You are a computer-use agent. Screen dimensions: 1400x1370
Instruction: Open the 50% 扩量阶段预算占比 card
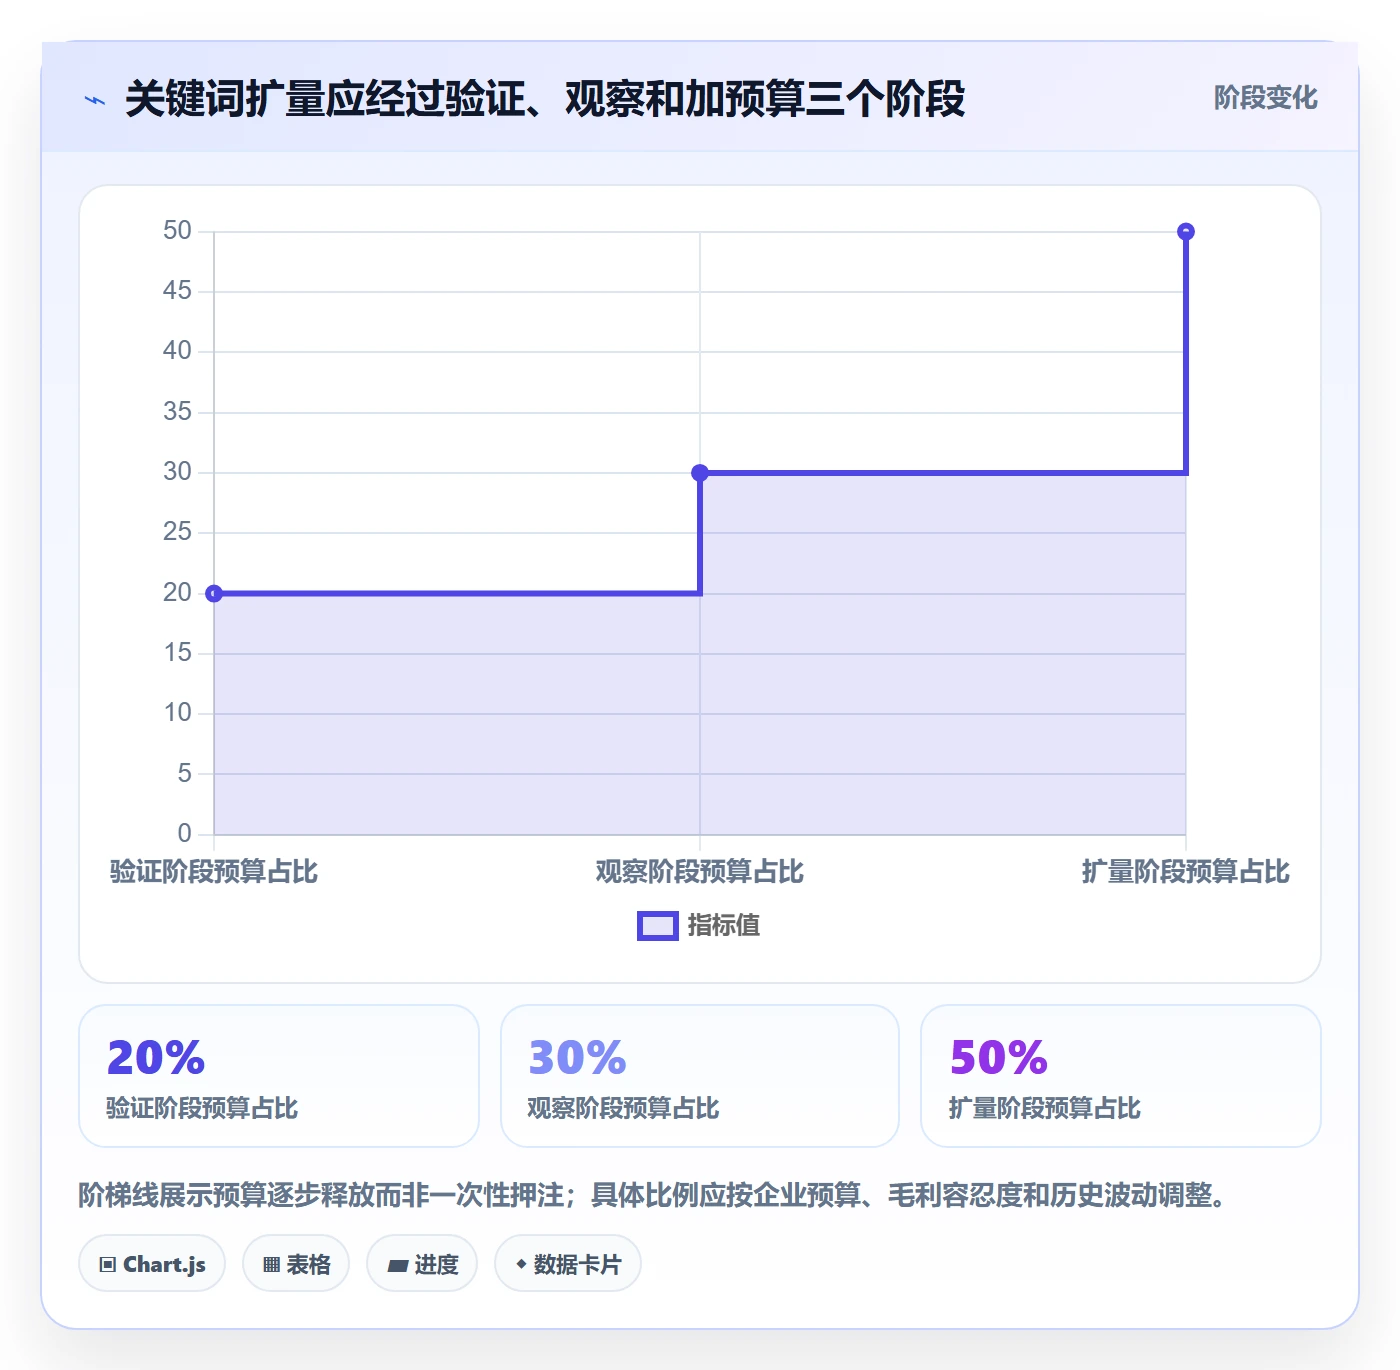(x=1121, y=1076)
